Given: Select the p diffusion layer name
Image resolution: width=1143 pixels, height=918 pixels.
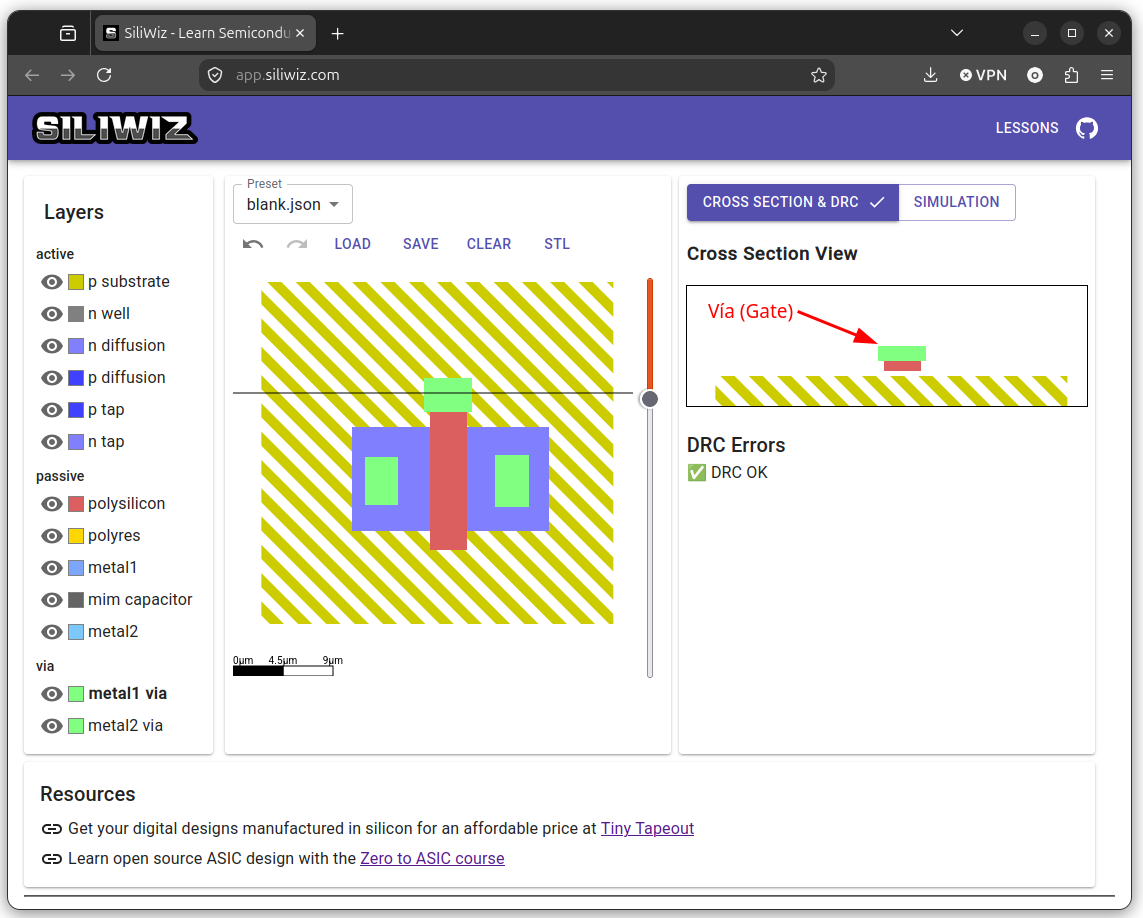Looking at the screenshot, I should pyautogui.click(x=127, y=378).
